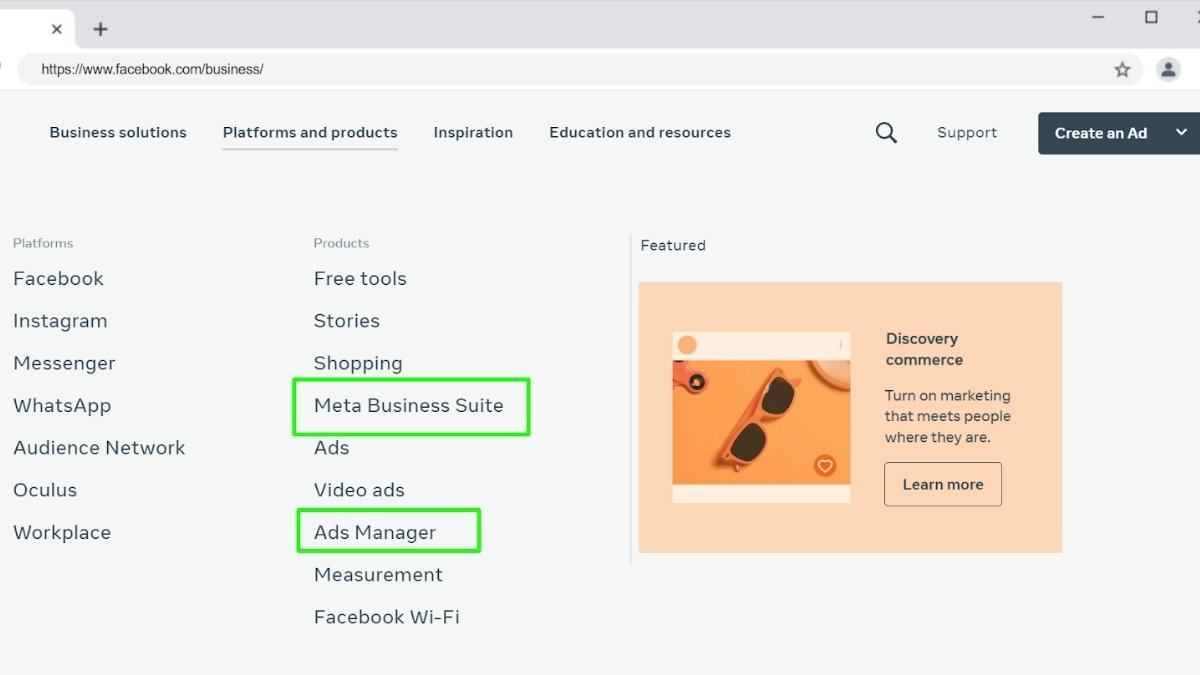Click the Create an Ad button
The image size is (1200, 675).
pyautogui.click(x=1102, y=132)
